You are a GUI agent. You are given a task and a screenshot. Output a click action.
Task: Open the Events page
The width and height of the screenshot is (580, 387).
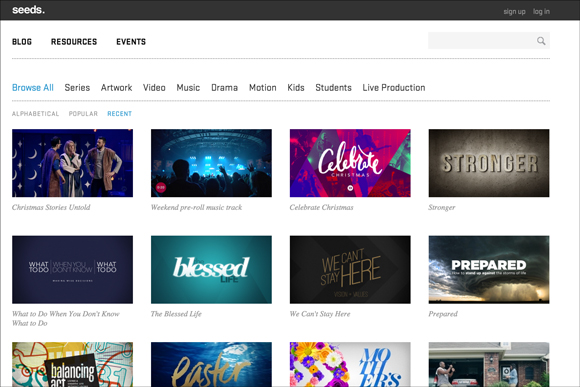pyautogui.click(x=131, y=42)
